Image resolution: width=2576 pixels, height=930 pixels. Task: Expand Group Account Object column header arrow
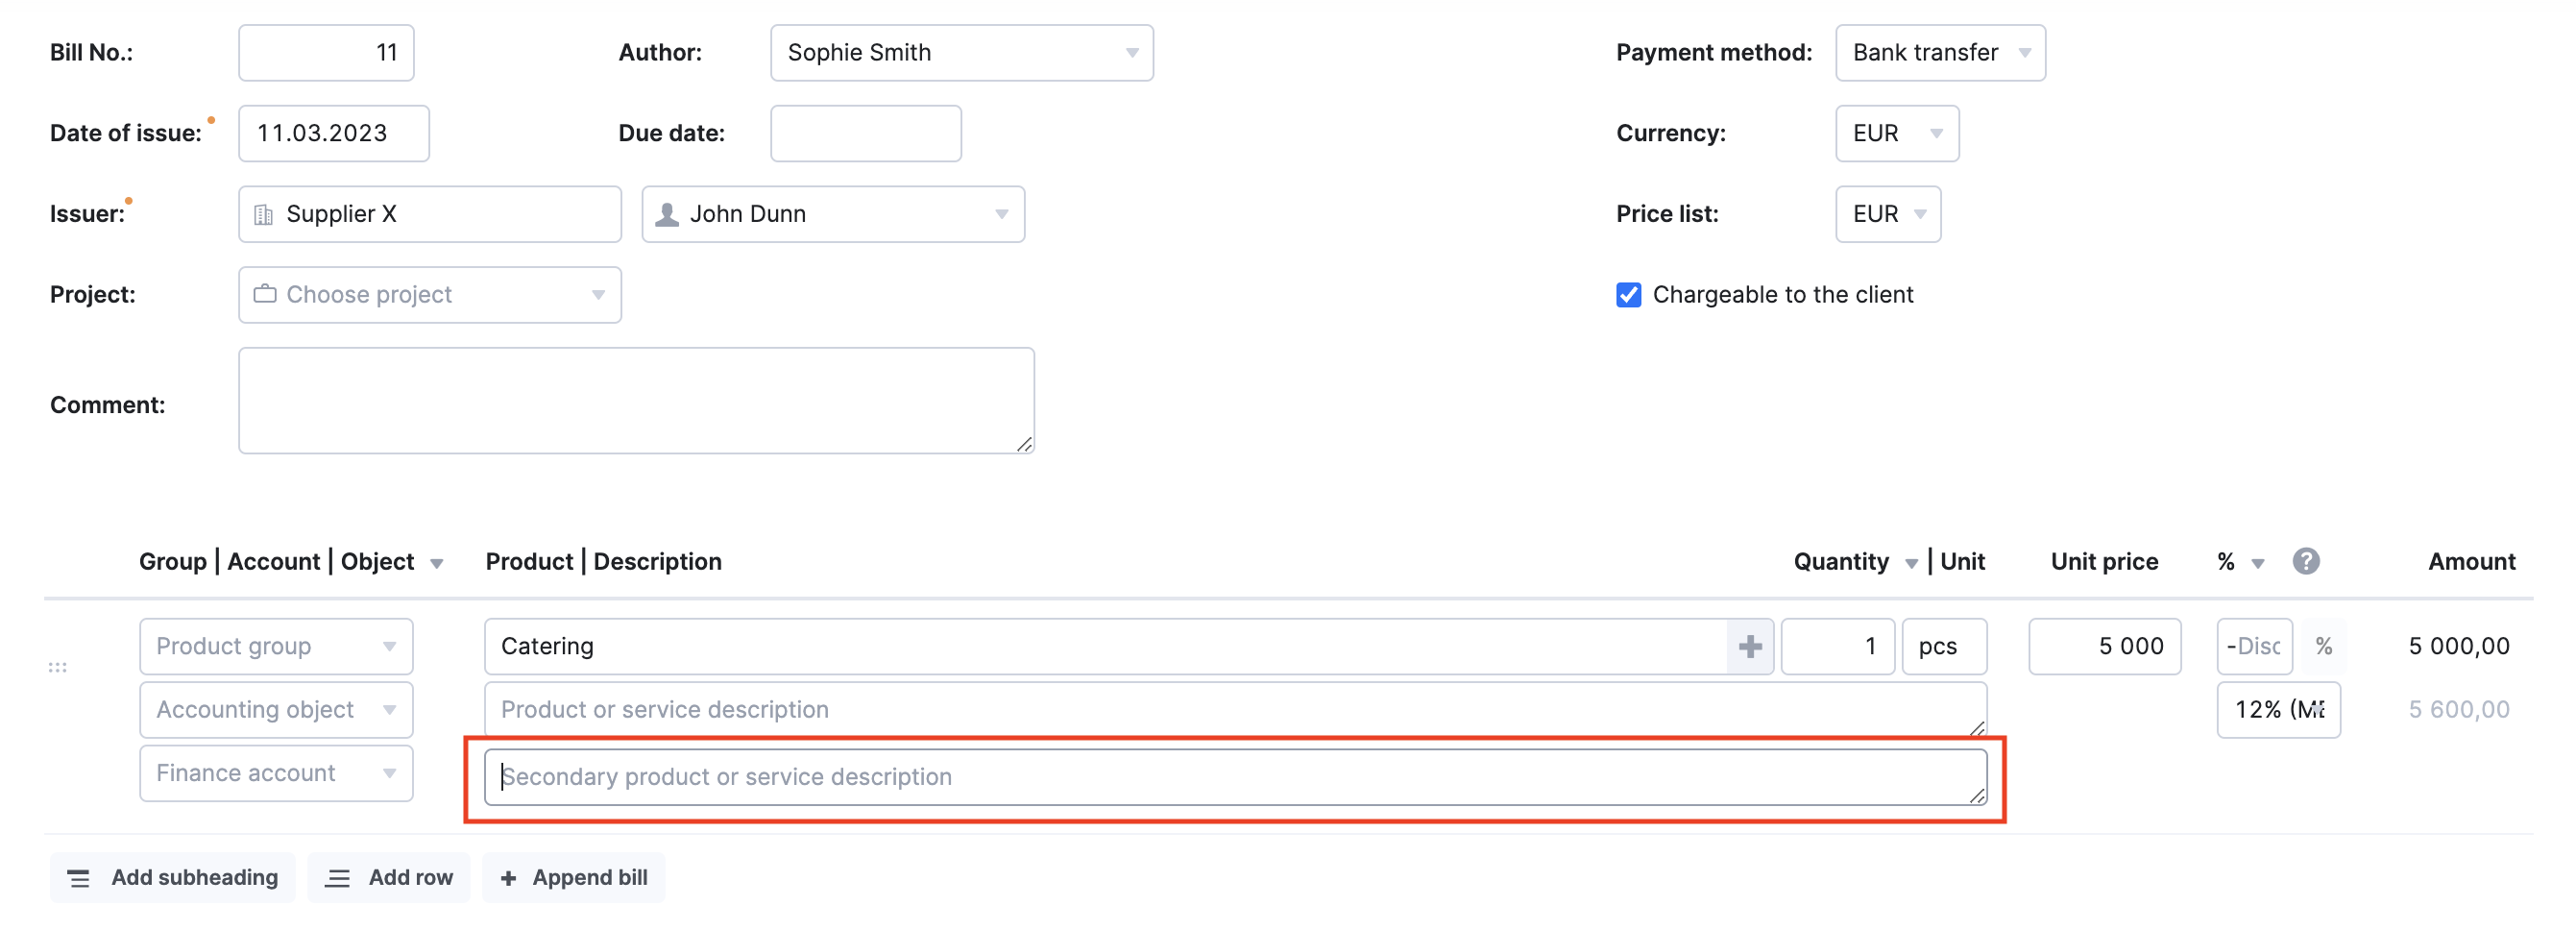pyautogui.click(x=437, y=564)
